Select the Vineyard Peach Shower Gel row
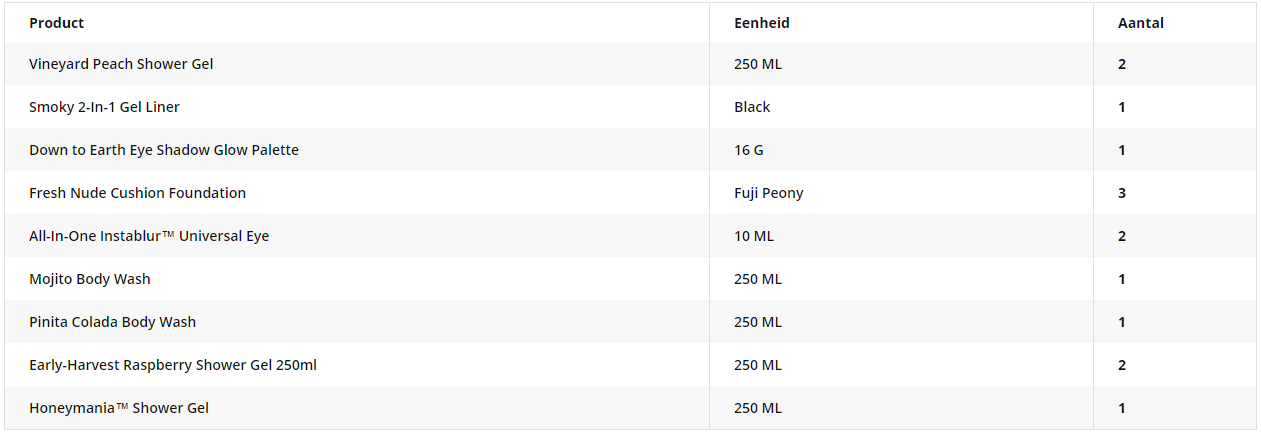Screen dimensions: 1261x434 pos(630,64)
